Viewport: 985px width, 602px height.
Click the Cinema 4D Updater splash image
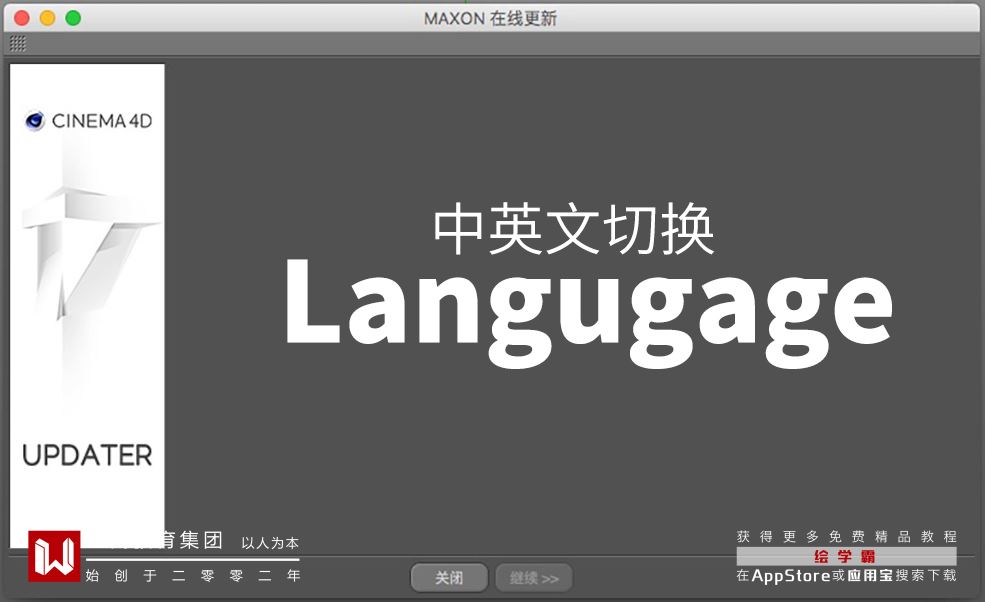coord(87,305)
